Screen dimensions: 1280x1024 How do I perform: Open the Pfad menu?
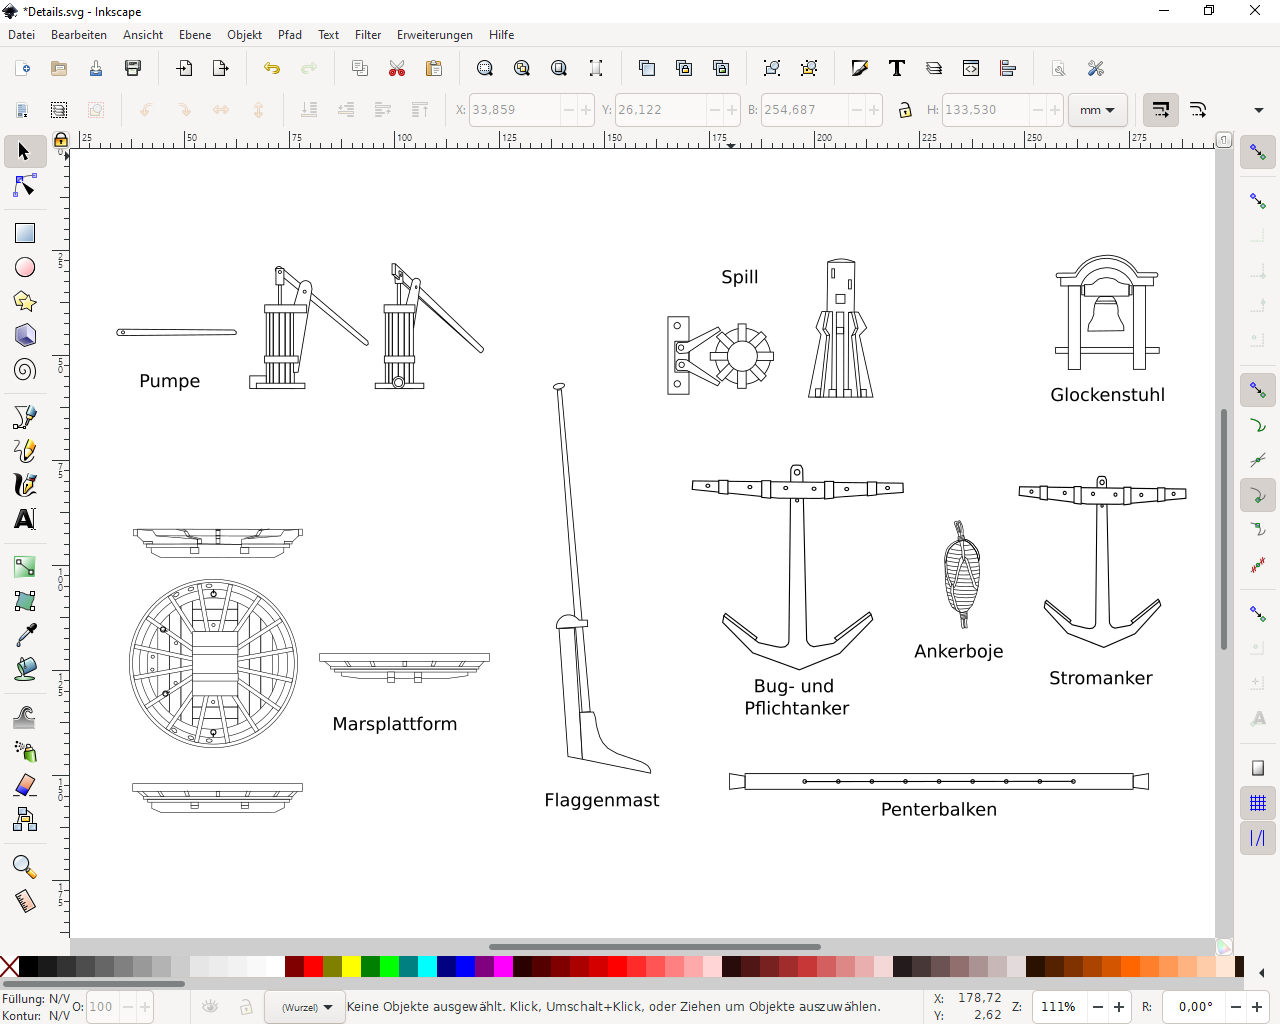point(289,35)
